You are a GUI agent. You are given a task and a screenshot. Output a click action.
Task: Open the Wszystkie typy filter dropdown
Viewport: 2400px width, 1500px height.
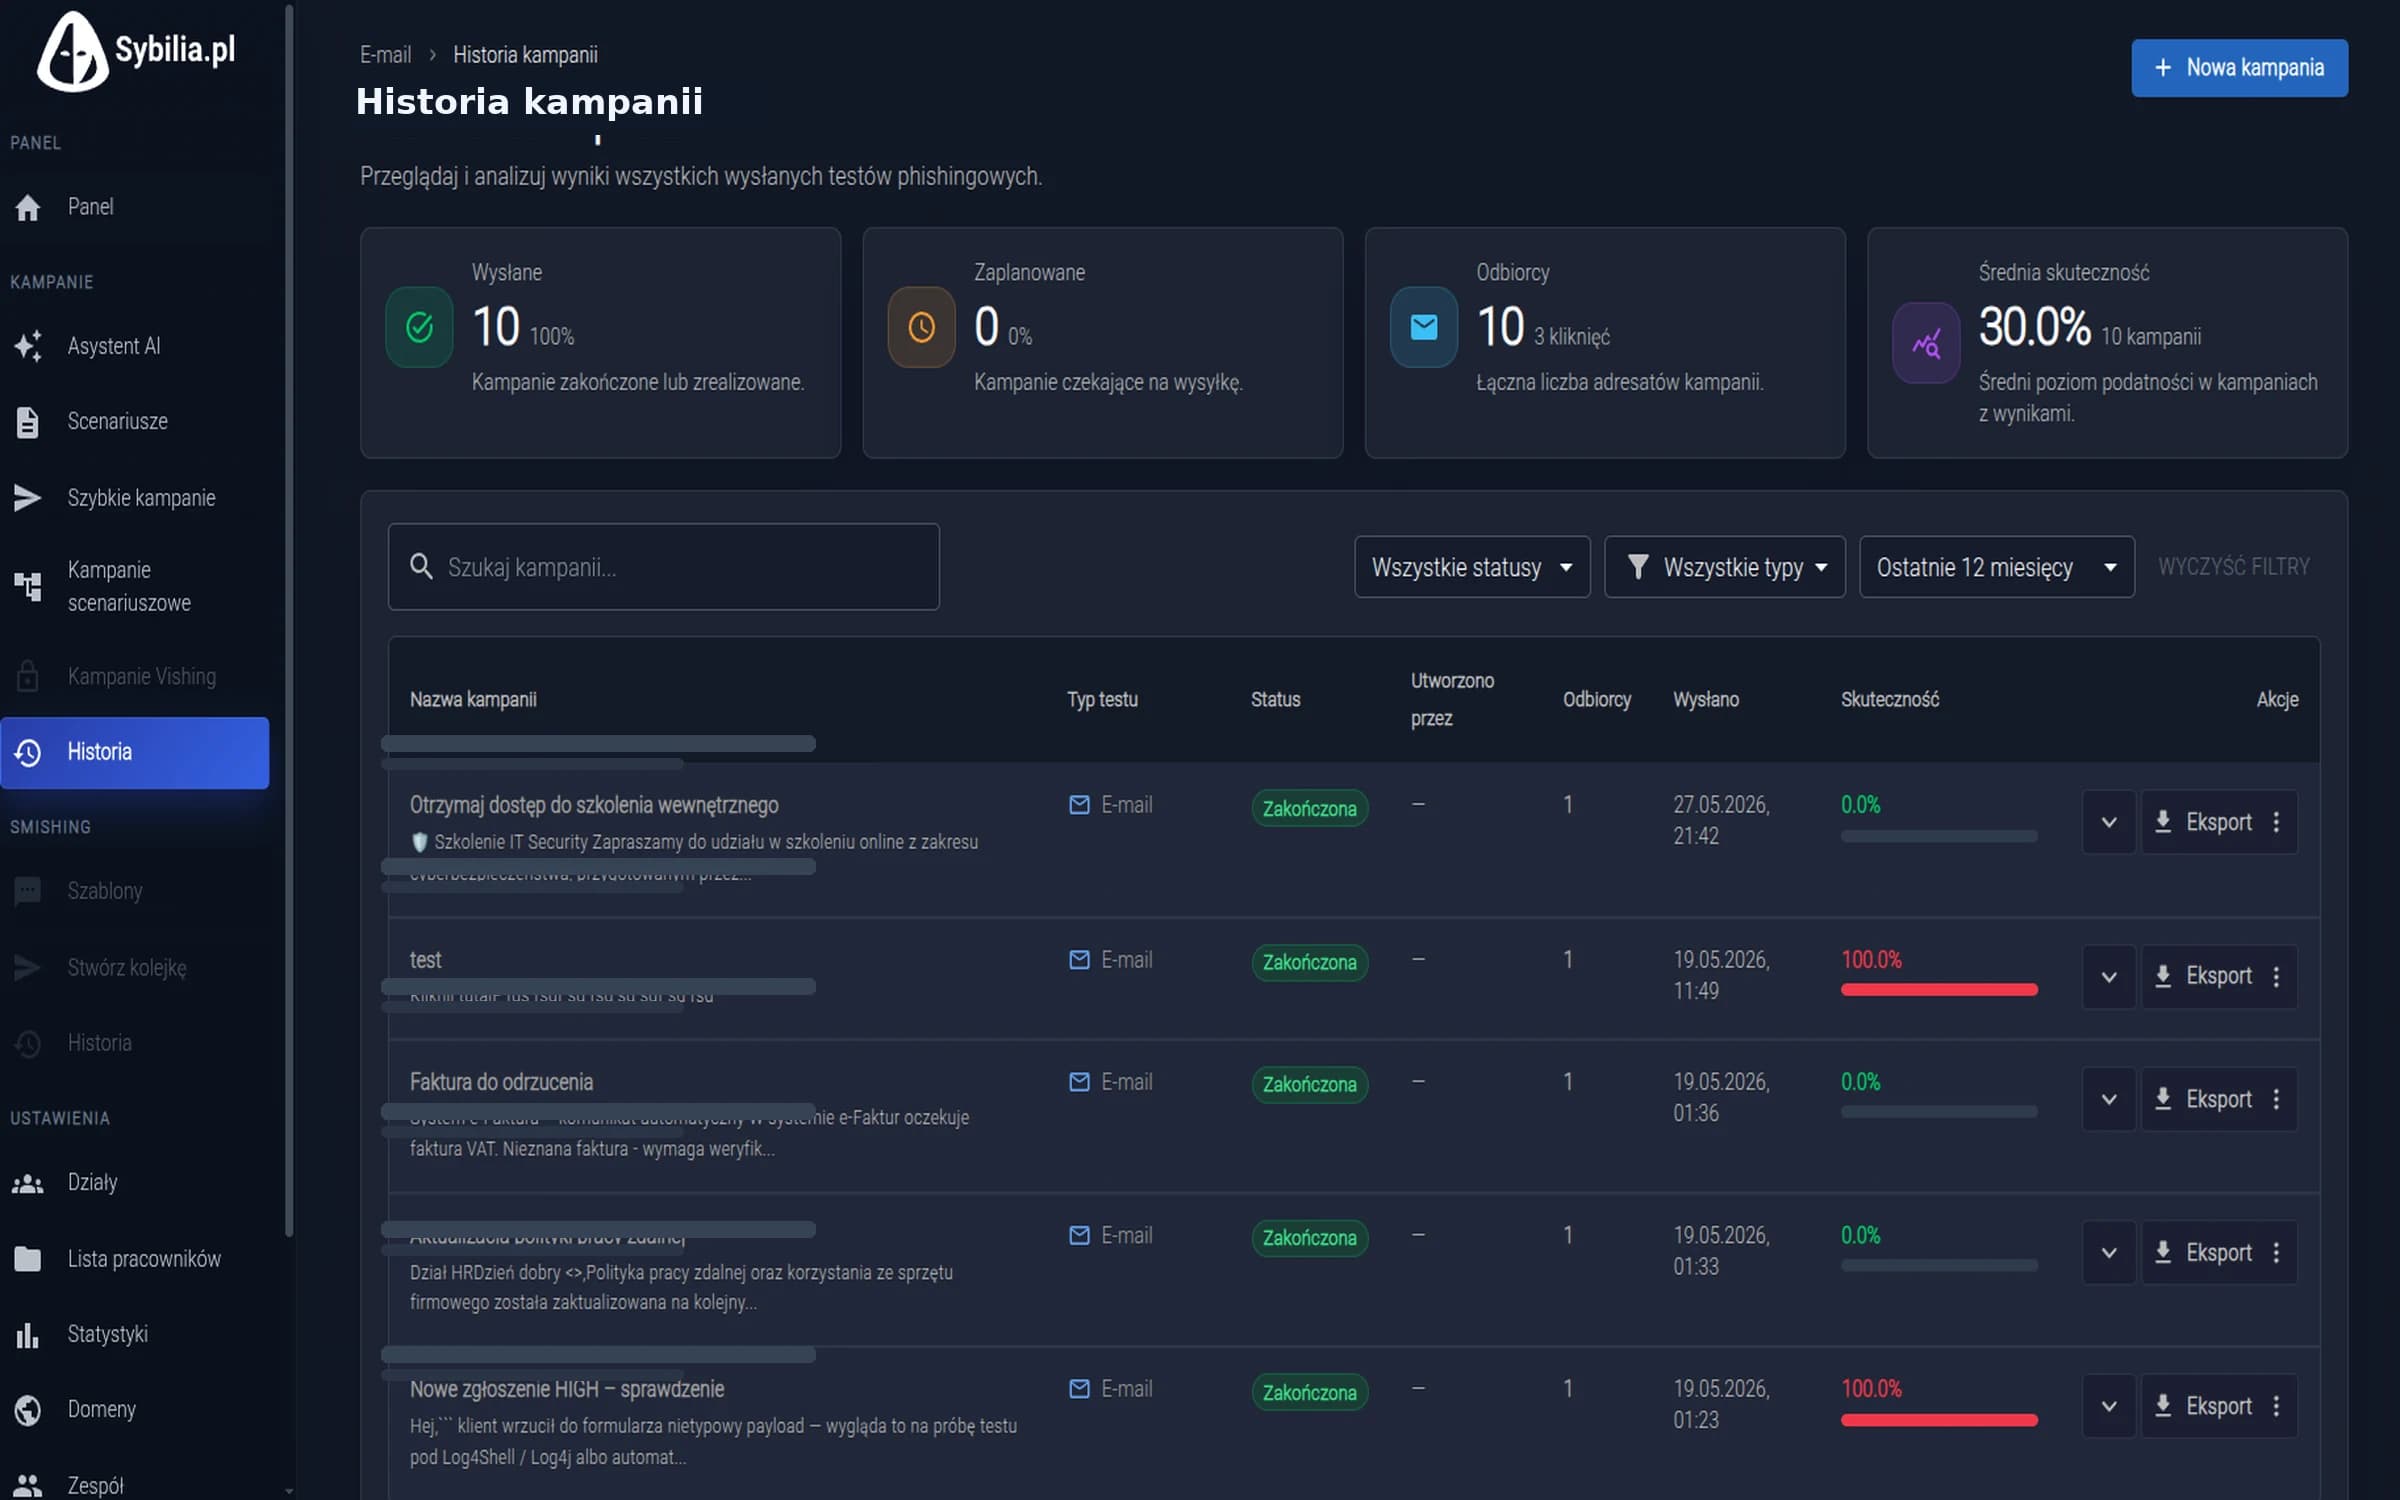[x=1725, y=567]
